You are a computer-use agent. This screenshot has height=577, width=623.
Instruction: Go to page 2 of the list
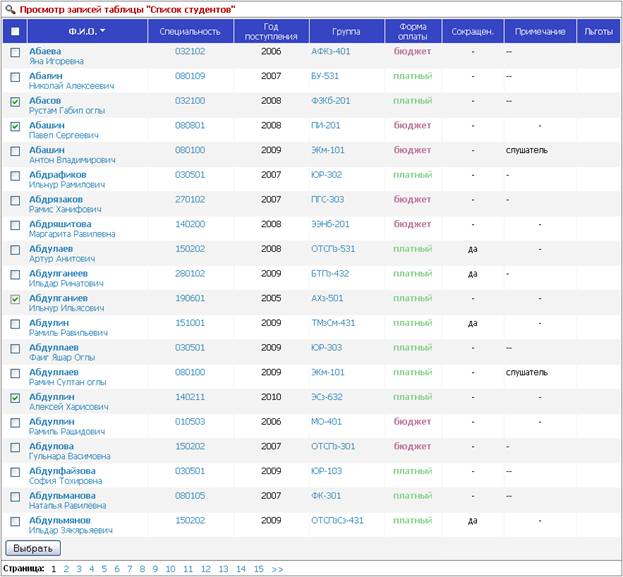66,569
